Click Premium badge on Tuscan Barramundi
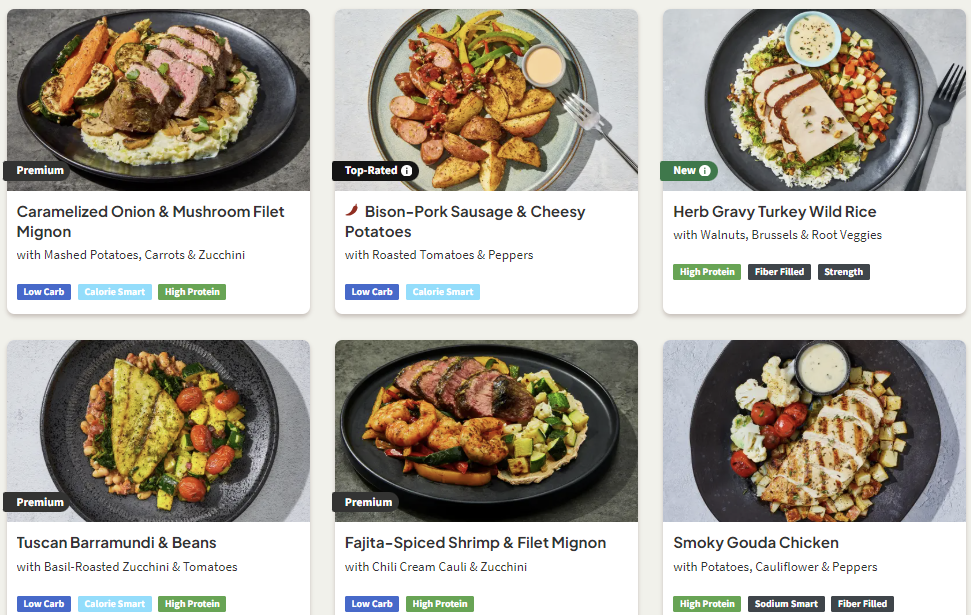 pyautogui.click(x=38, y=502)
